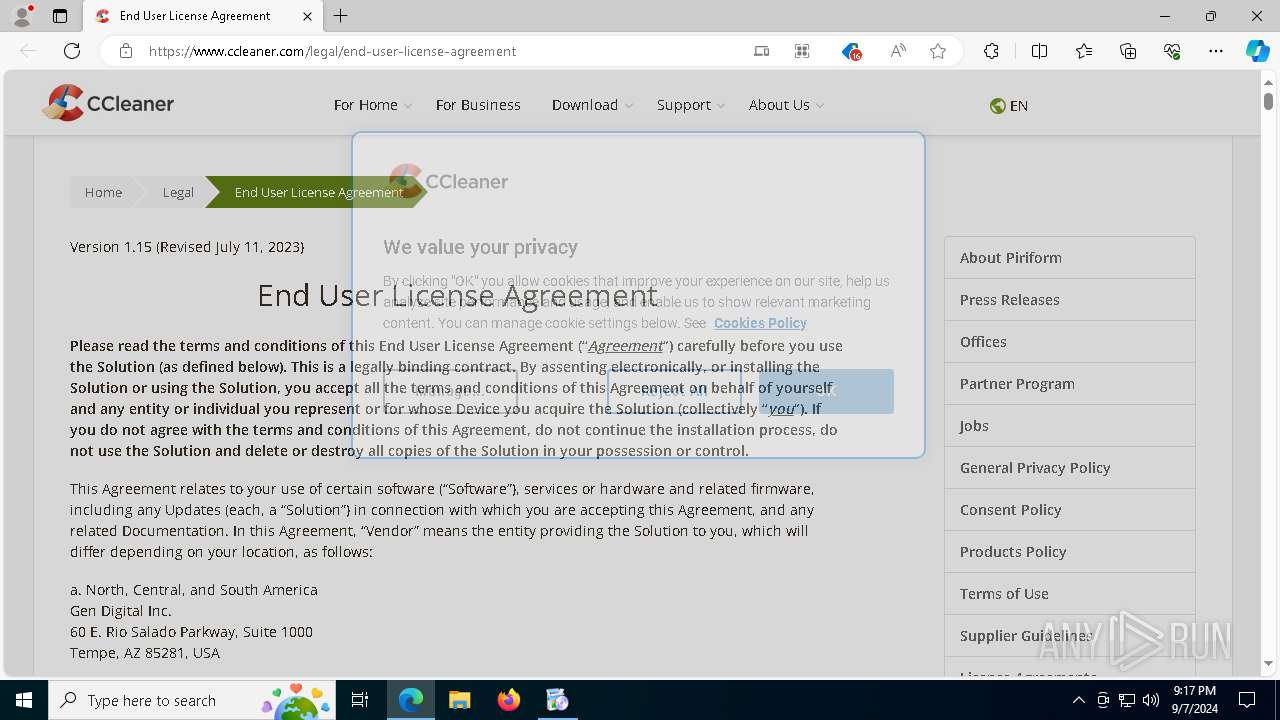
Task: Switch to Microsoft Edge on the taskbar
Action: (410, 700)
